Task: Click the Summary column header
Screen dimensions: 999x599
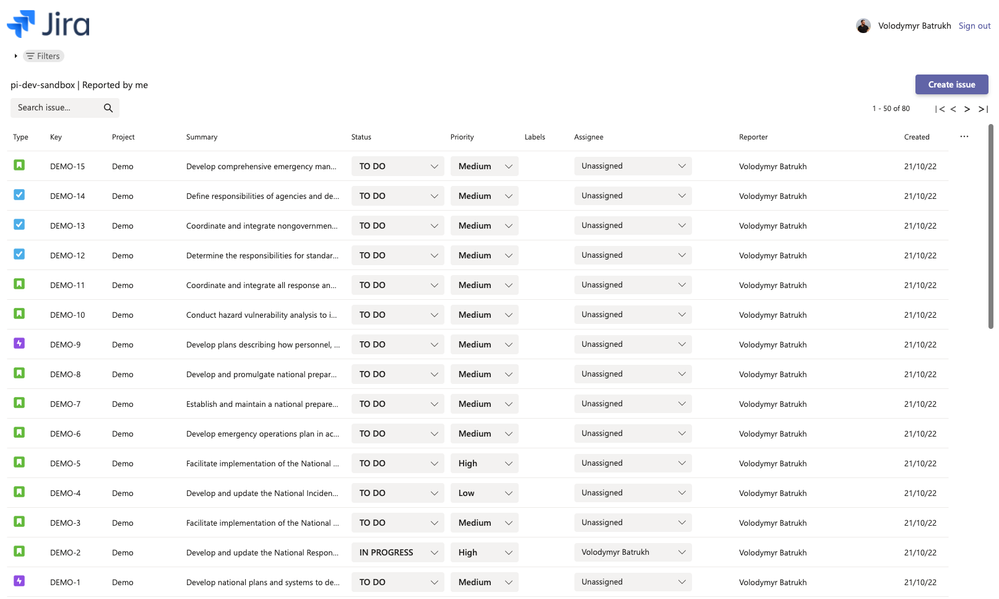Action: click(200, 137)
